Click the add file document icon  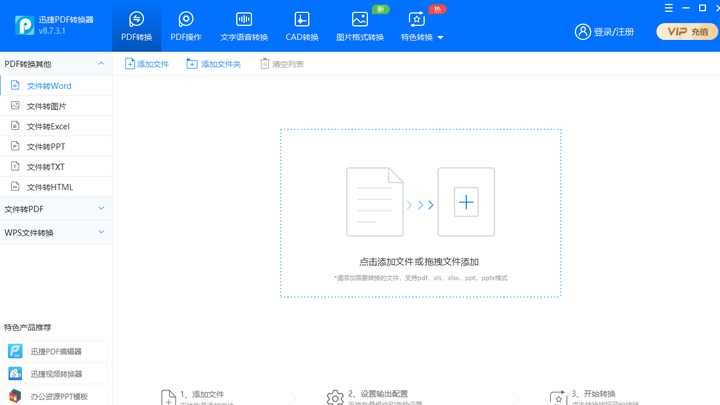point(130,64)
